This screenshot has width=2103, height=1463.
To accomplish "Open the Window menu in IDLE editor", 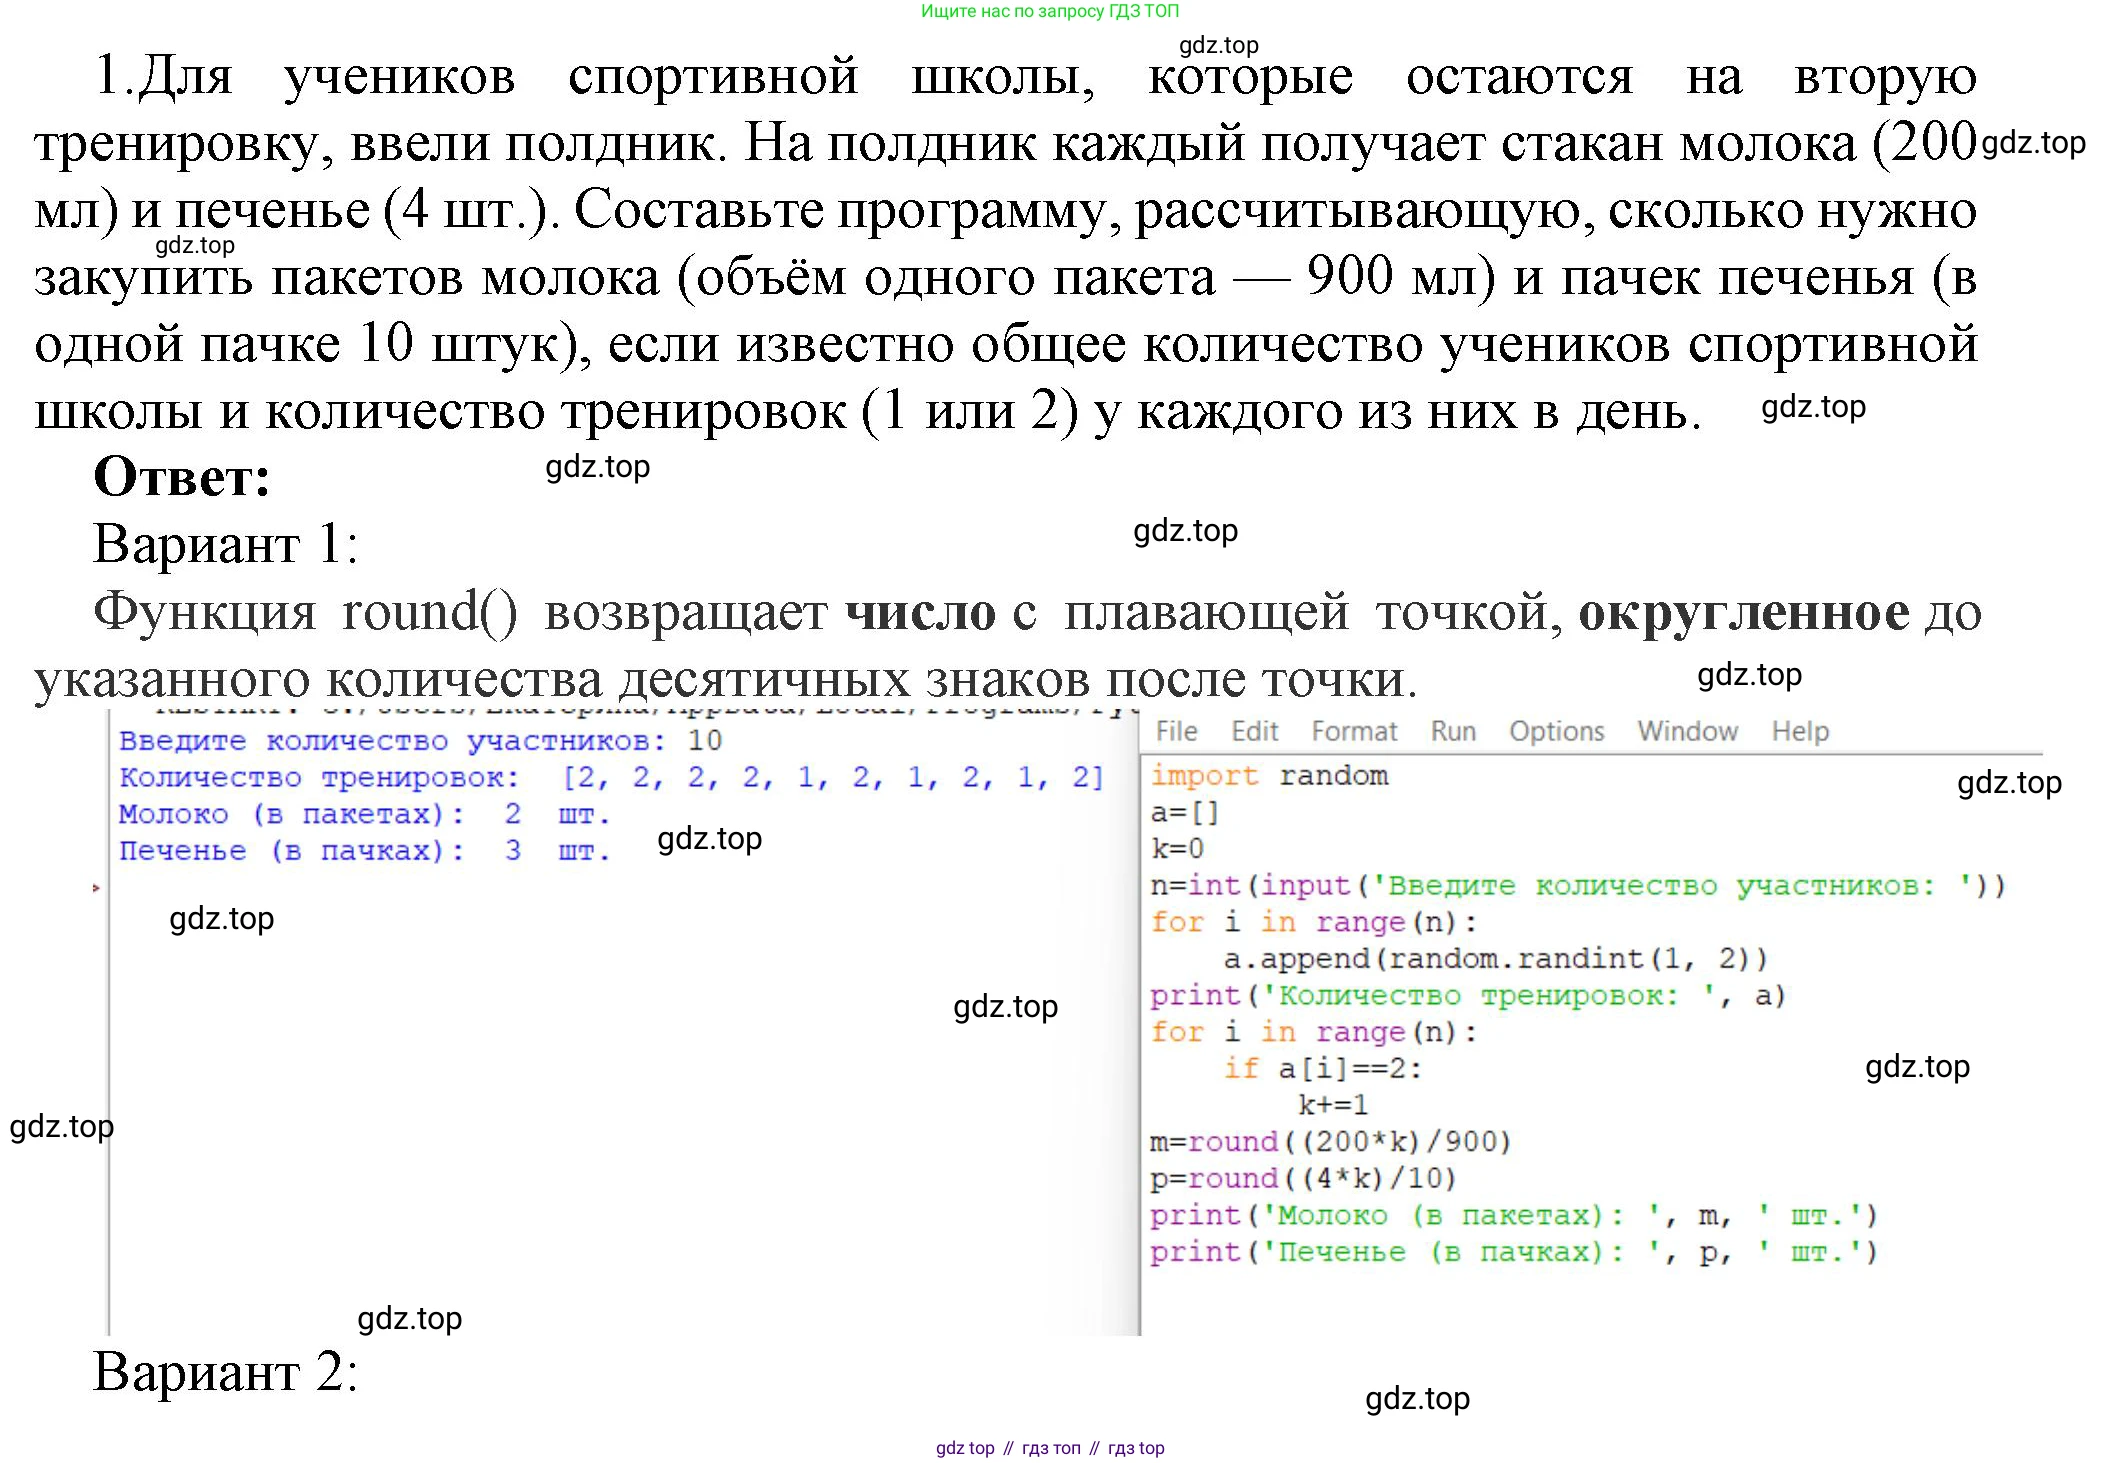I will [x=1687, y=731].
